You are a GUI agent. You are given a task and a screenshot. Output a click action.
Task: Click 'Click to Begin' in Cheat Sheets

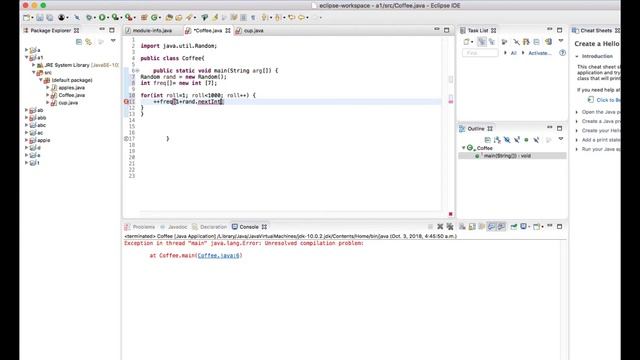pyautogui.click(x=608, y=100)
